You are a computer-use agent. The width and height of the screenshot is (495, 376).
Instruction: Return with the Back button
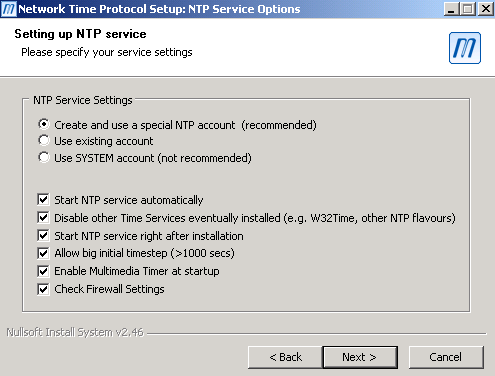[285, 357]
